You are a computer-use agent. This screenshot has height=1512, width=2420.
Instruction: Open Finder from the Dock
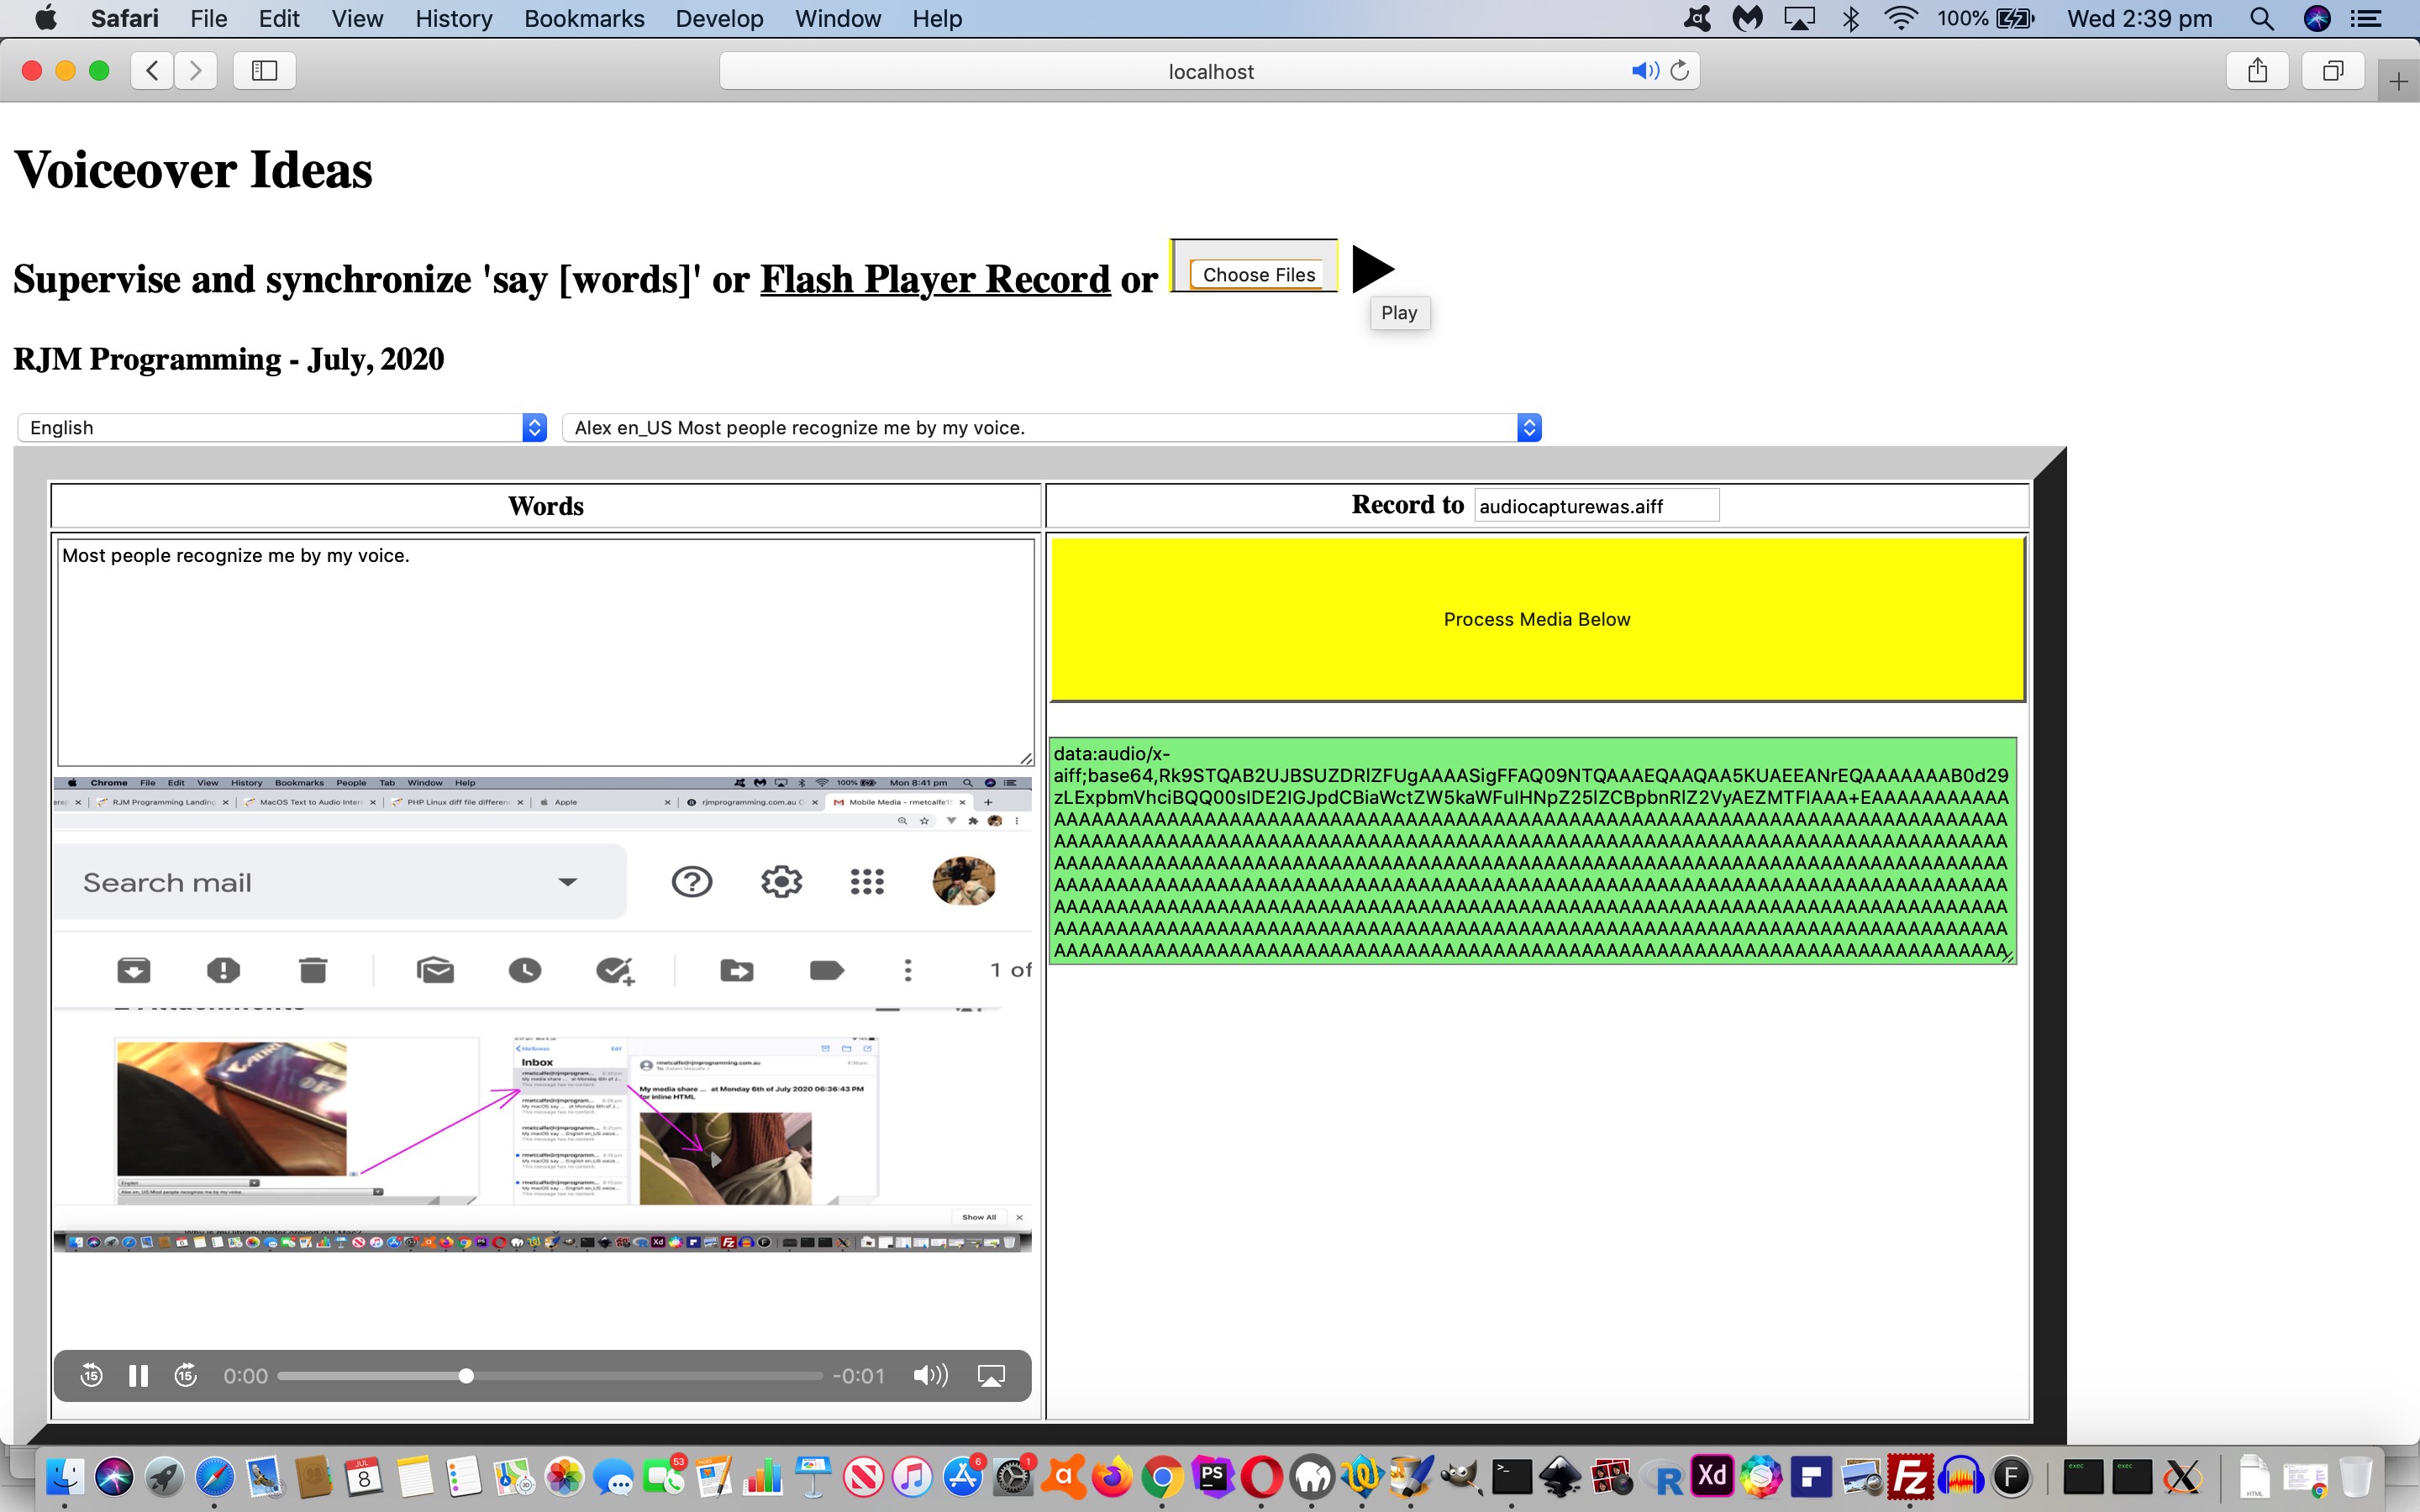coord(65,1475)
